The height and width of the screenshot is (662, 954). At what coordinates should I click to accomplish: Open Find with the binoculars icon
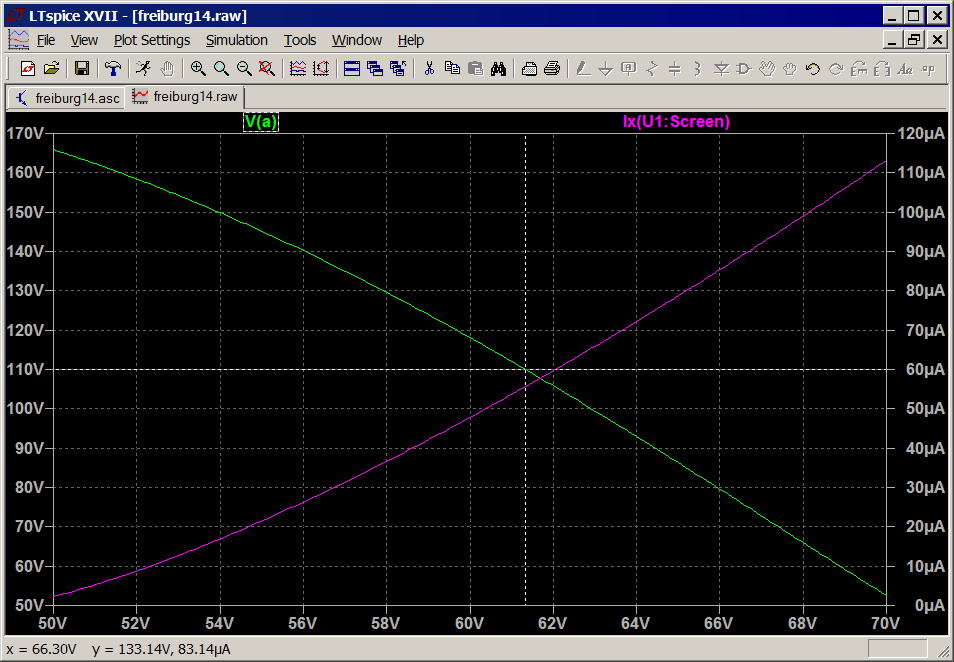[498, 69]
